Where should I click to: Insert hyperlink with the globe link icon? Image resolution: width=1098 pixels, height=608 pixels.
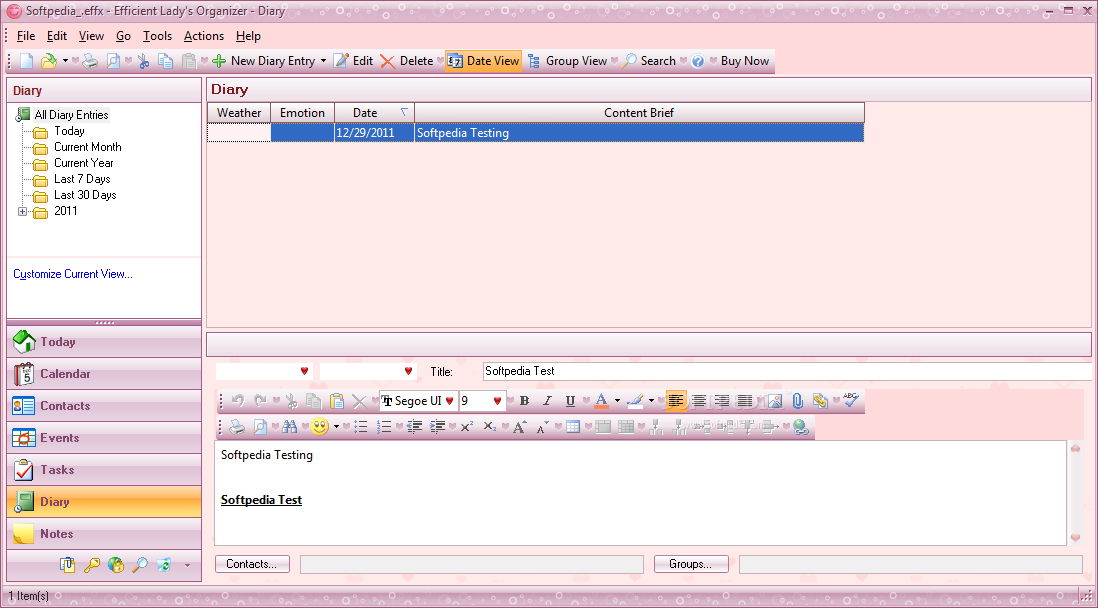[x=801, y=427]
